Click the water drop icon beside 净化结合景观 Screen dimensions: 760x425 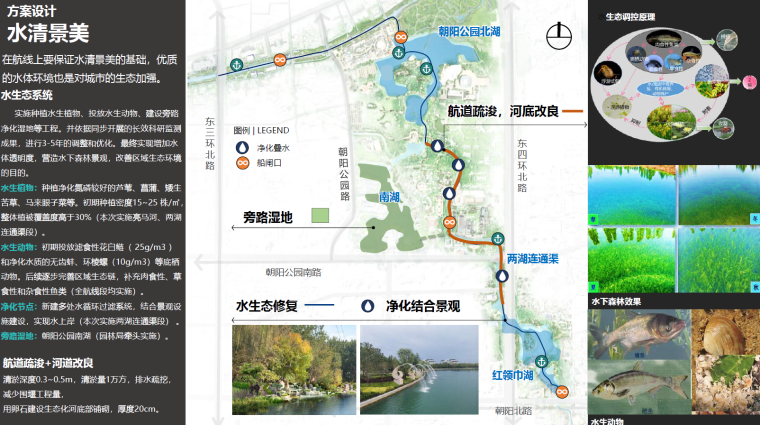[368, 306]
